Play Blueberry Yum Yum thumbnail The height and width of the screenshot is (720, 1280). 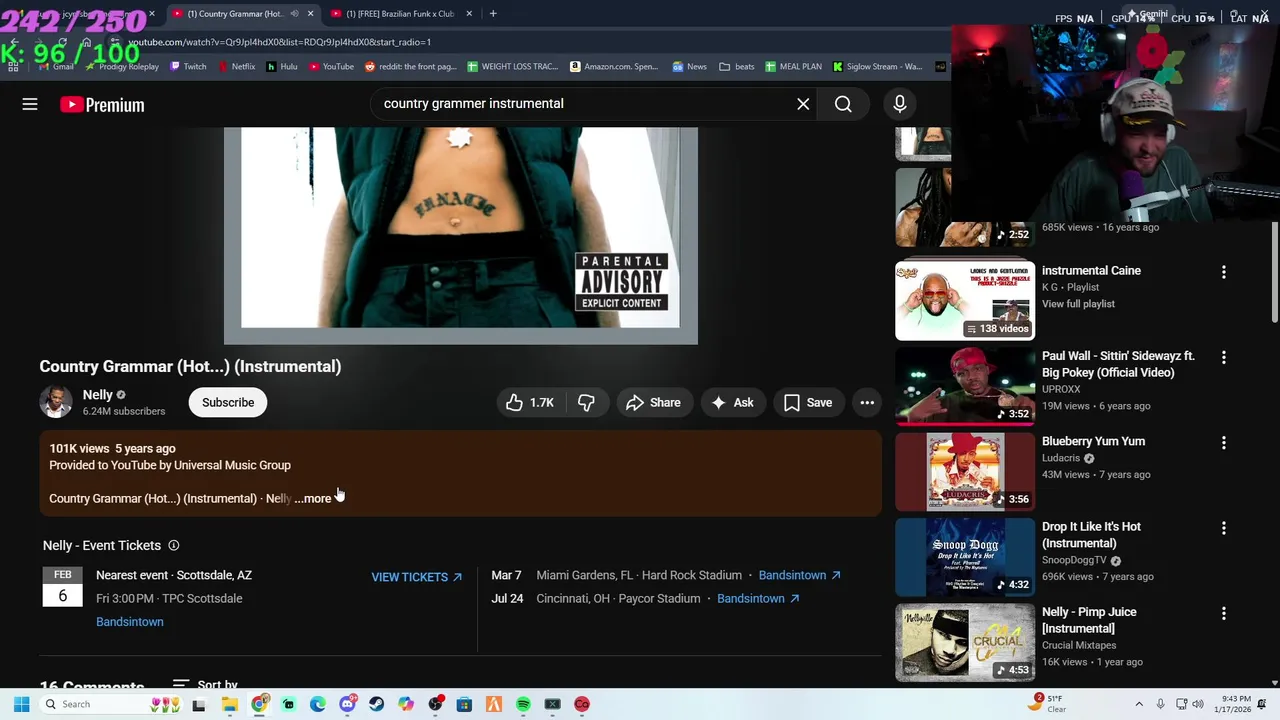965,472
